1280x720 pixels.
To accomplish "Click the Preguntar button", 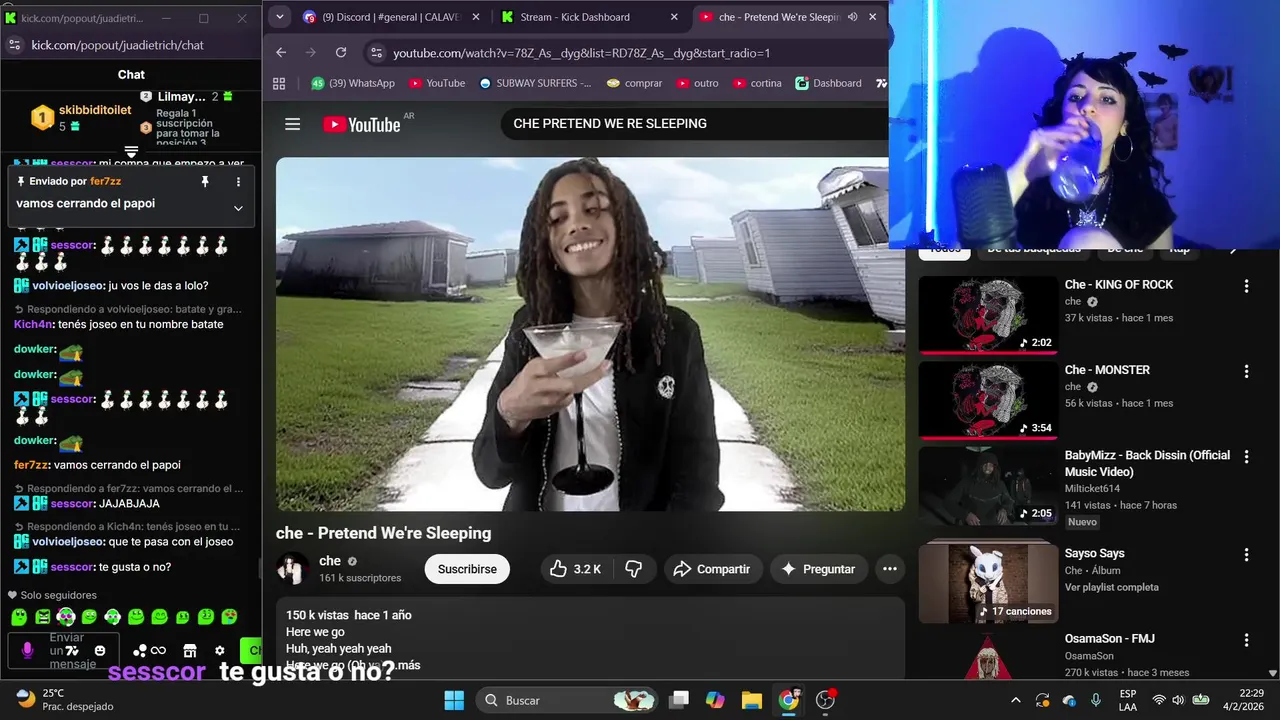I will pyautogui.click(x=818, y=569).
